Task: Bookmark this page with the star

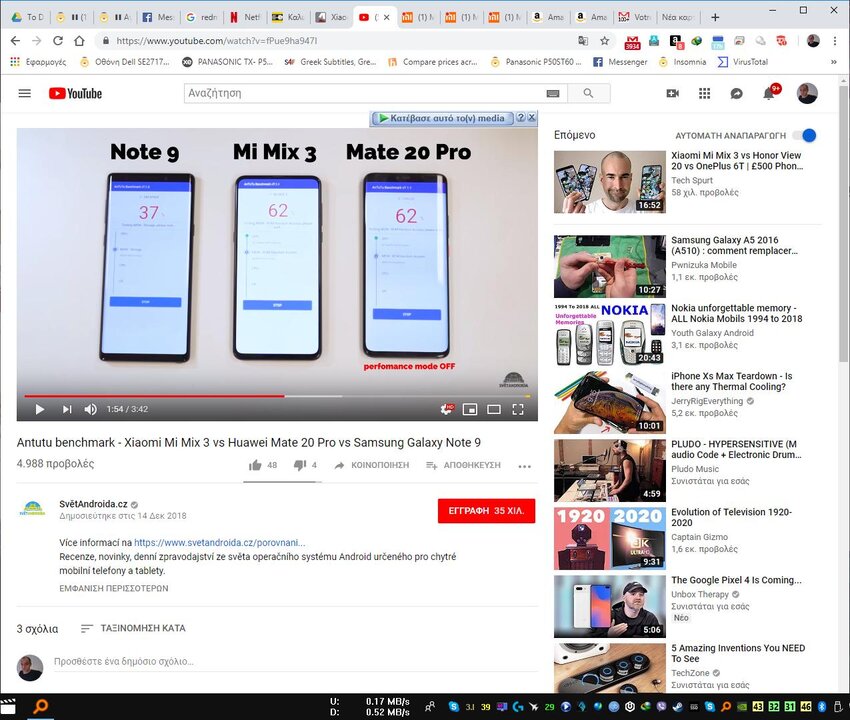Action: pos(604,41)
